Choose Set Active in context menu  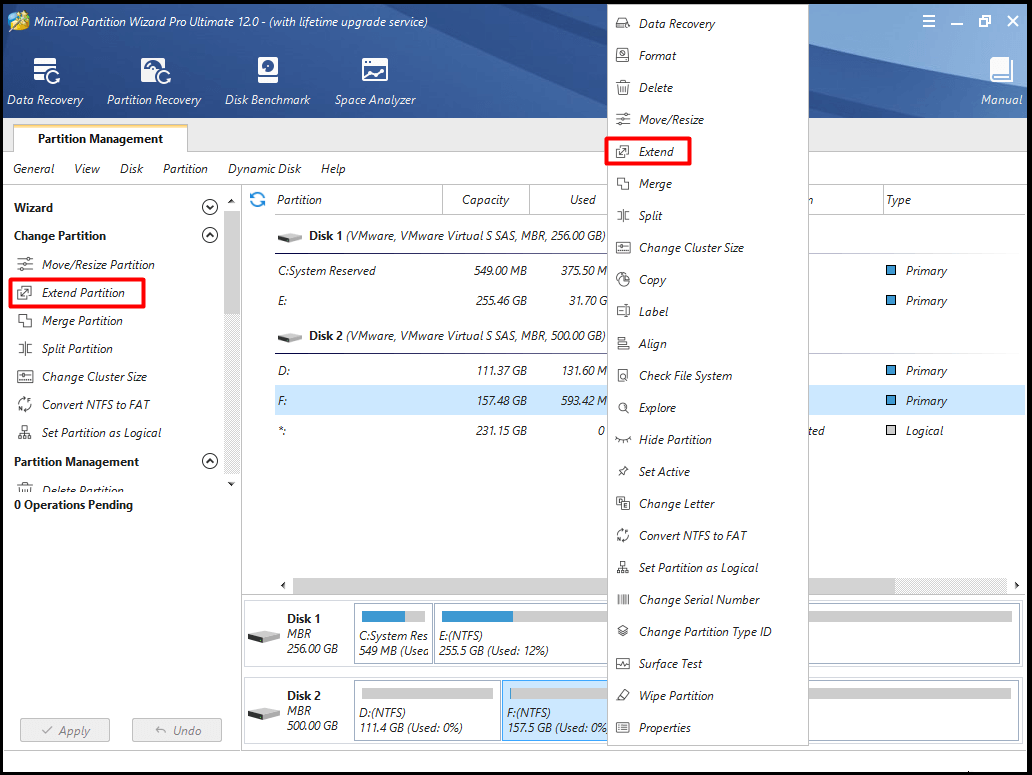(708, 472)
